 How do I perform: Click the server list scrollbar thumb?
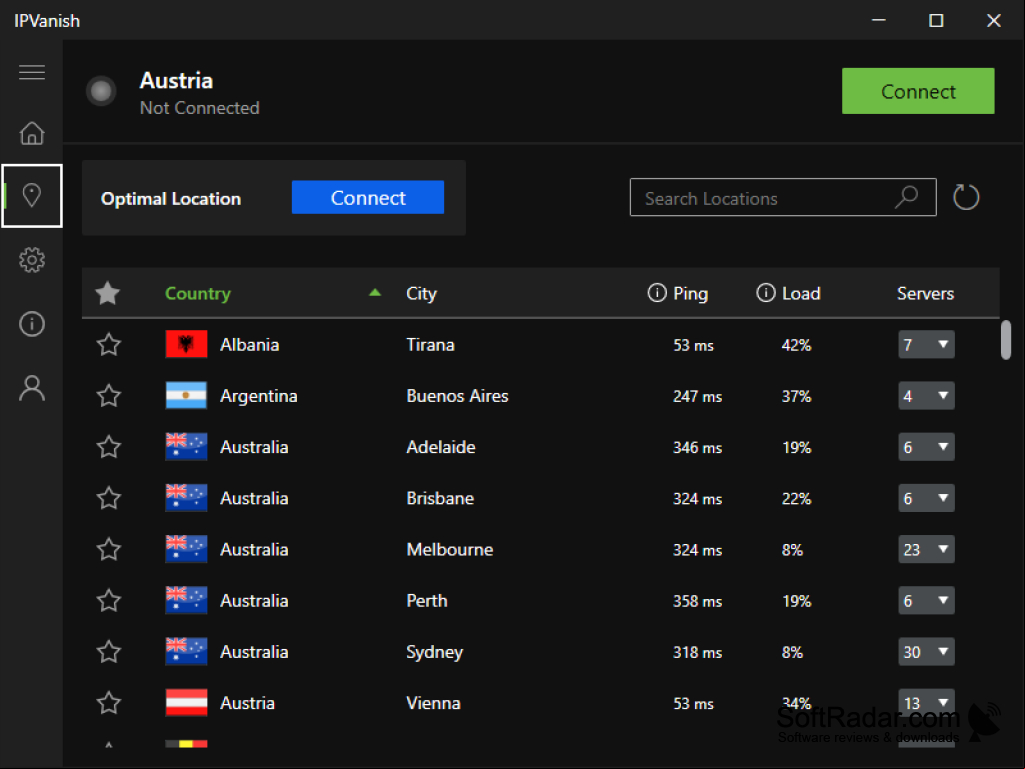pyautogui.click(x=1005, y=339)
